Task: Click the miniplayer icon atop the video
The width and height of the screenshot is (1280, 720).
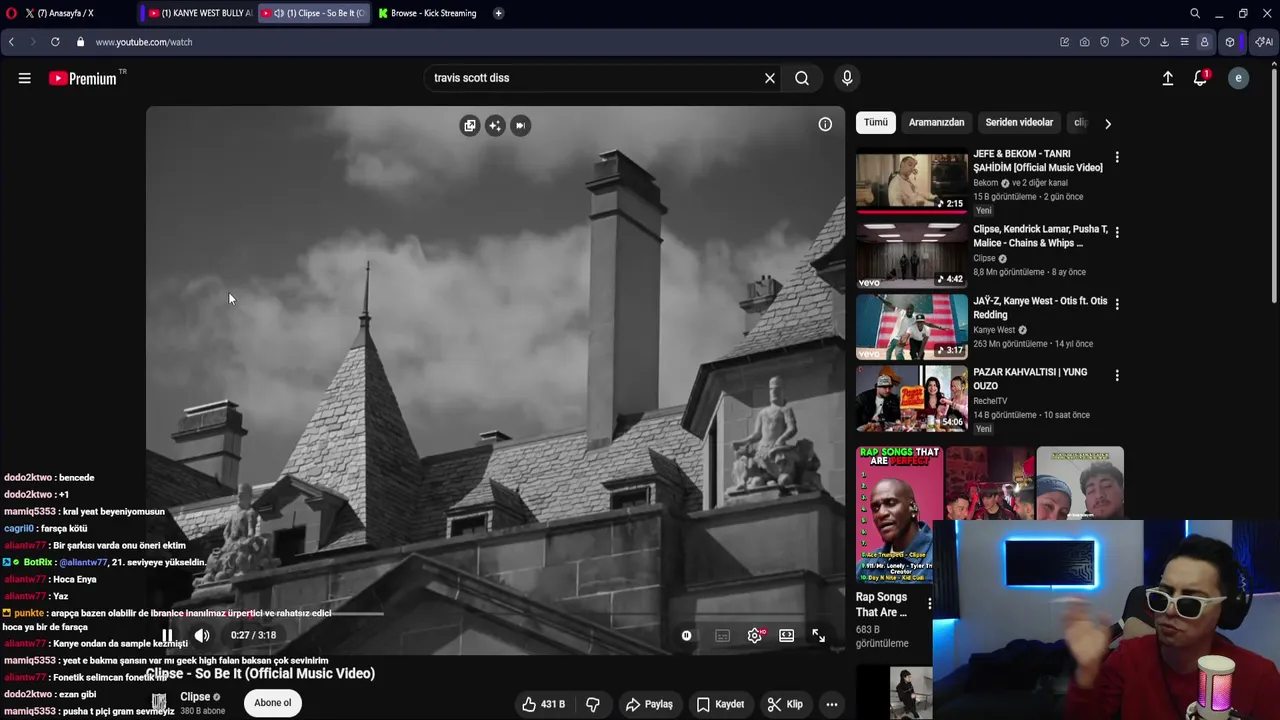Action: pos(470,125)
